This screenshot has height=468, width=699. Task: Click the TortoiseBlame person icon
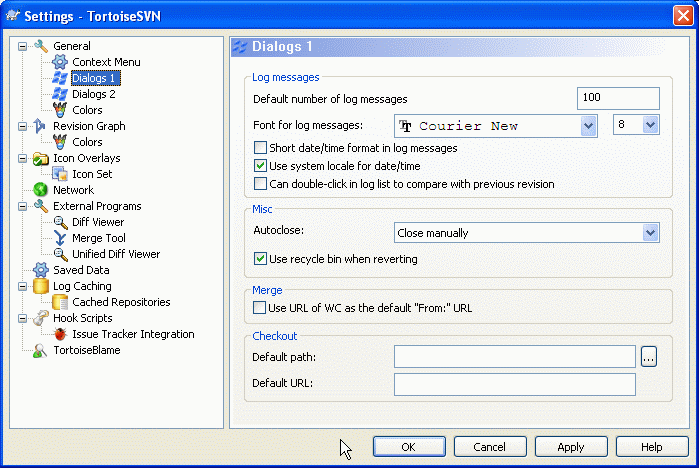click(40, 350)
